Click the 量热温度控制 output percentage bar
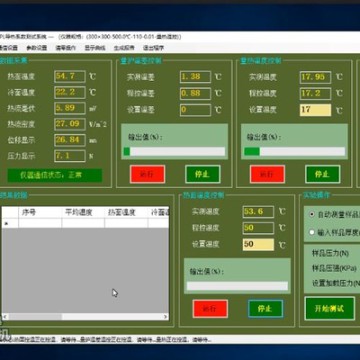360x360 pixels. tap(295, 152)
